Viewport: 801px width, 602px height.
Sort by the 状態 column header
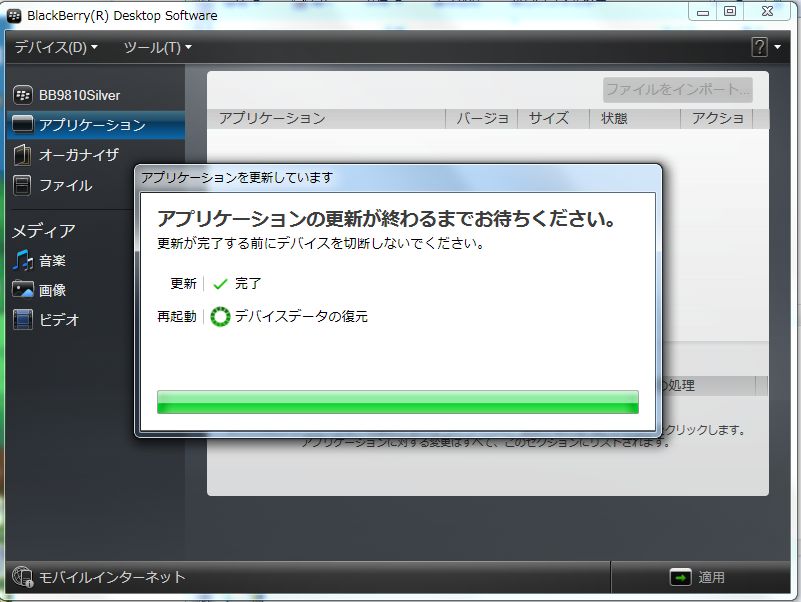tap(635, 119)
